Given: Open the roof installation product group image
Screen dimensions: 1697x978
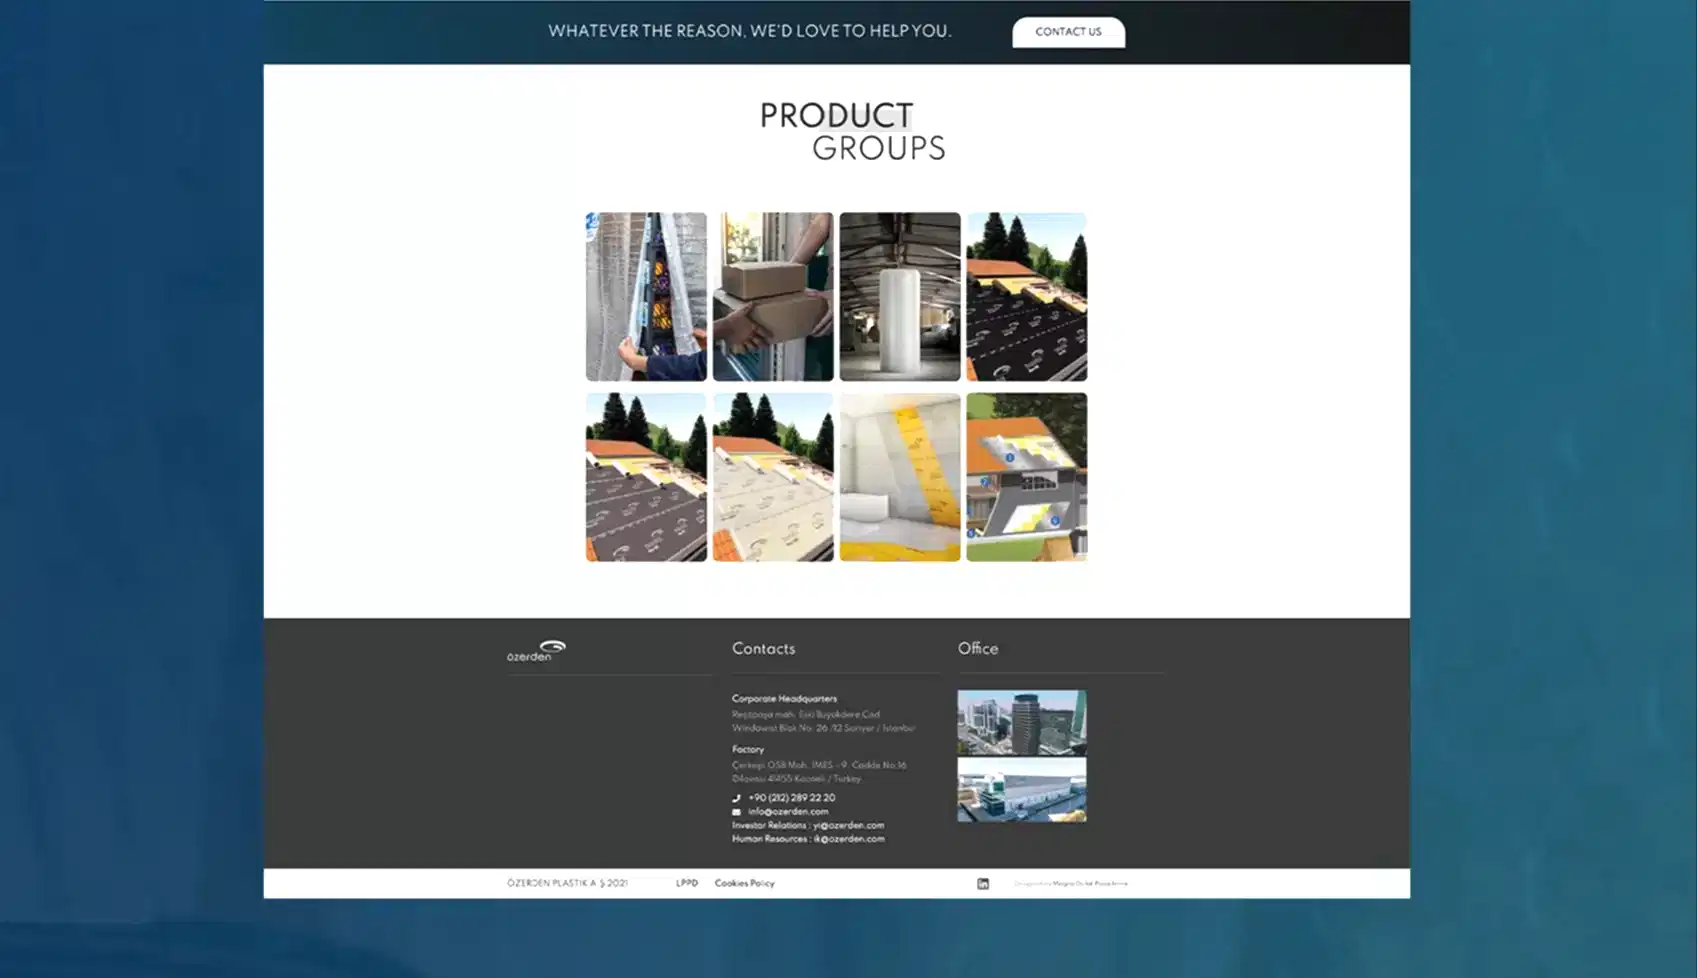Looking at the screenshot, I should point(646,477).
